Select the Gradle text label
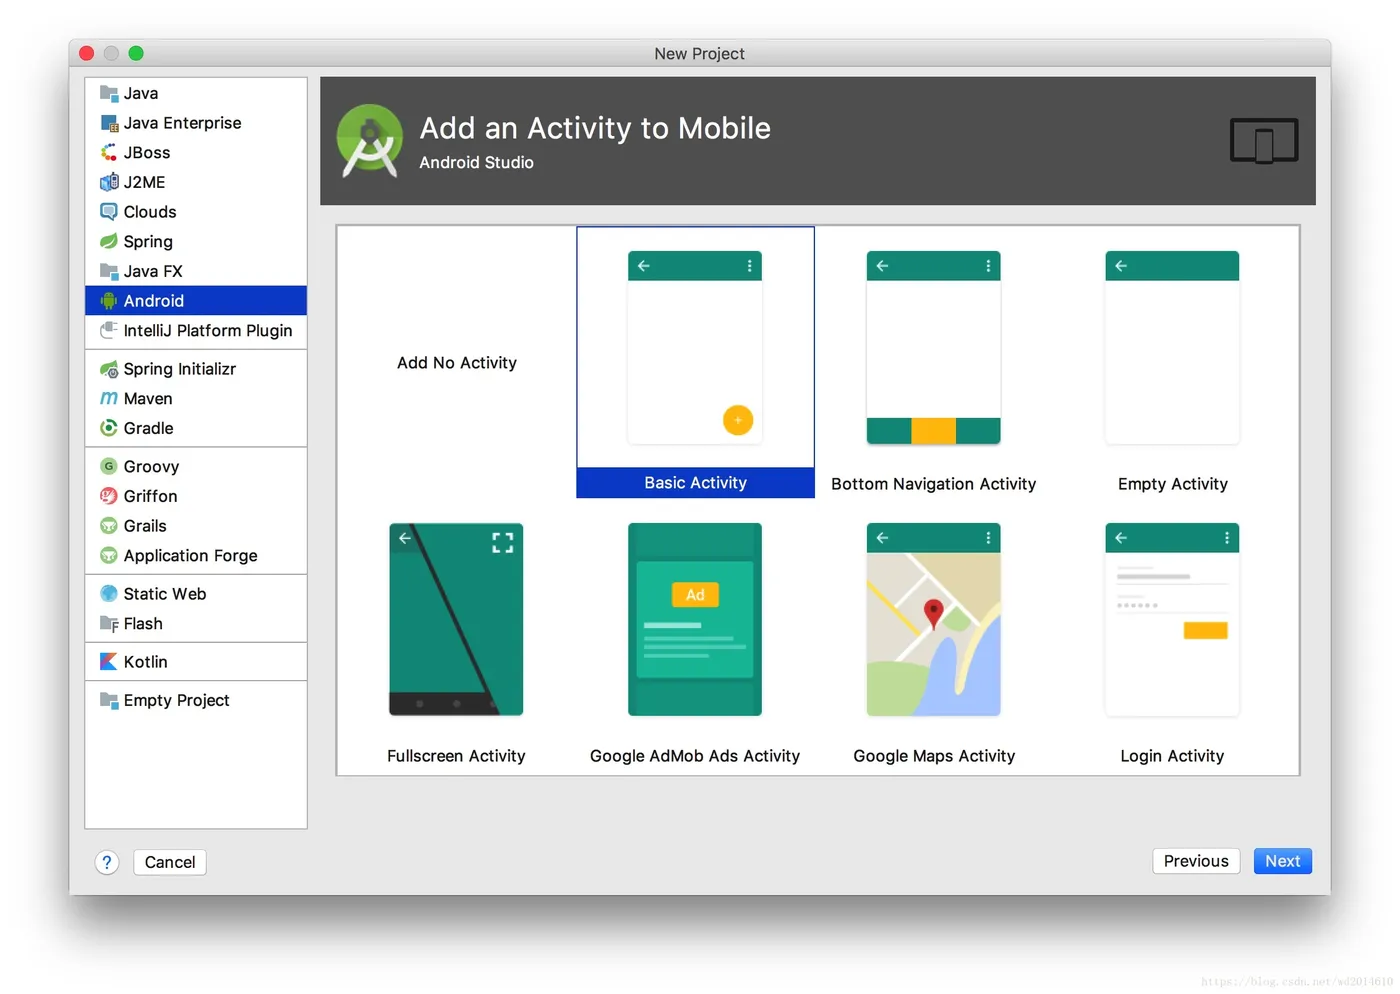The height and width of the screenshot is (994, 1400). point(149,428)
